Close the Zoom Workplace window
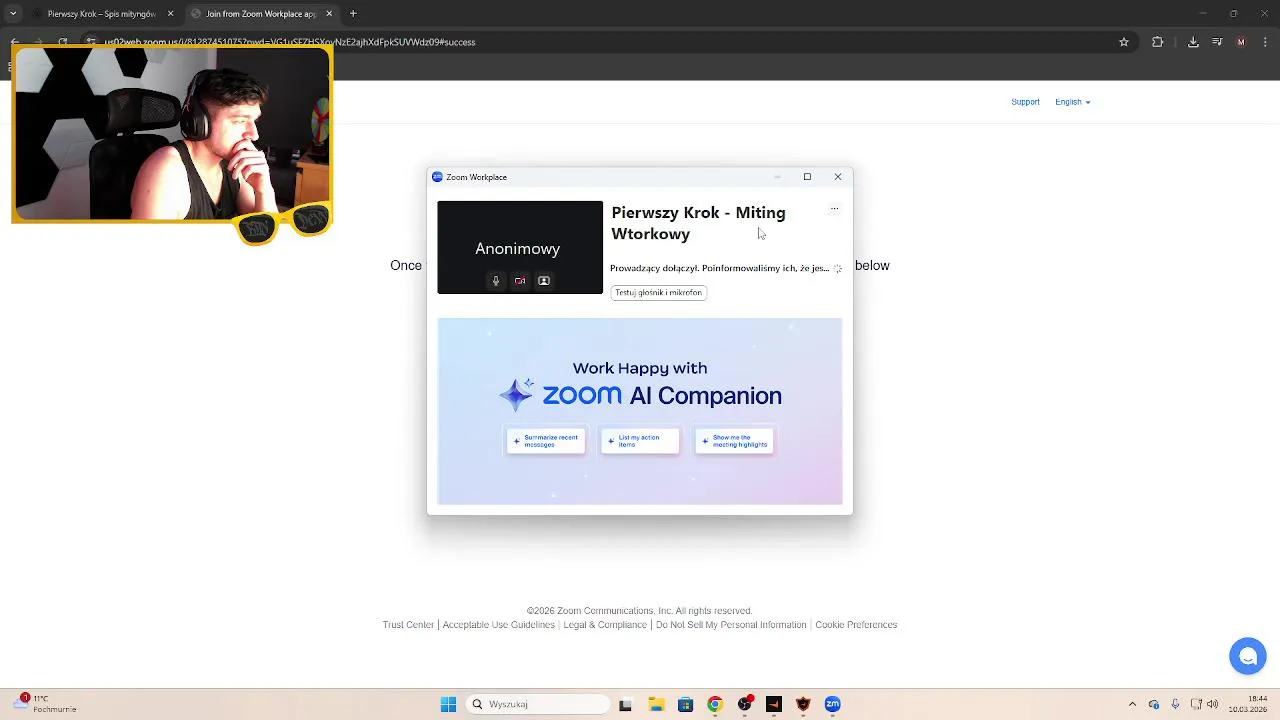This screenshot has height=720, width=1280. click(x=838, y=177)
